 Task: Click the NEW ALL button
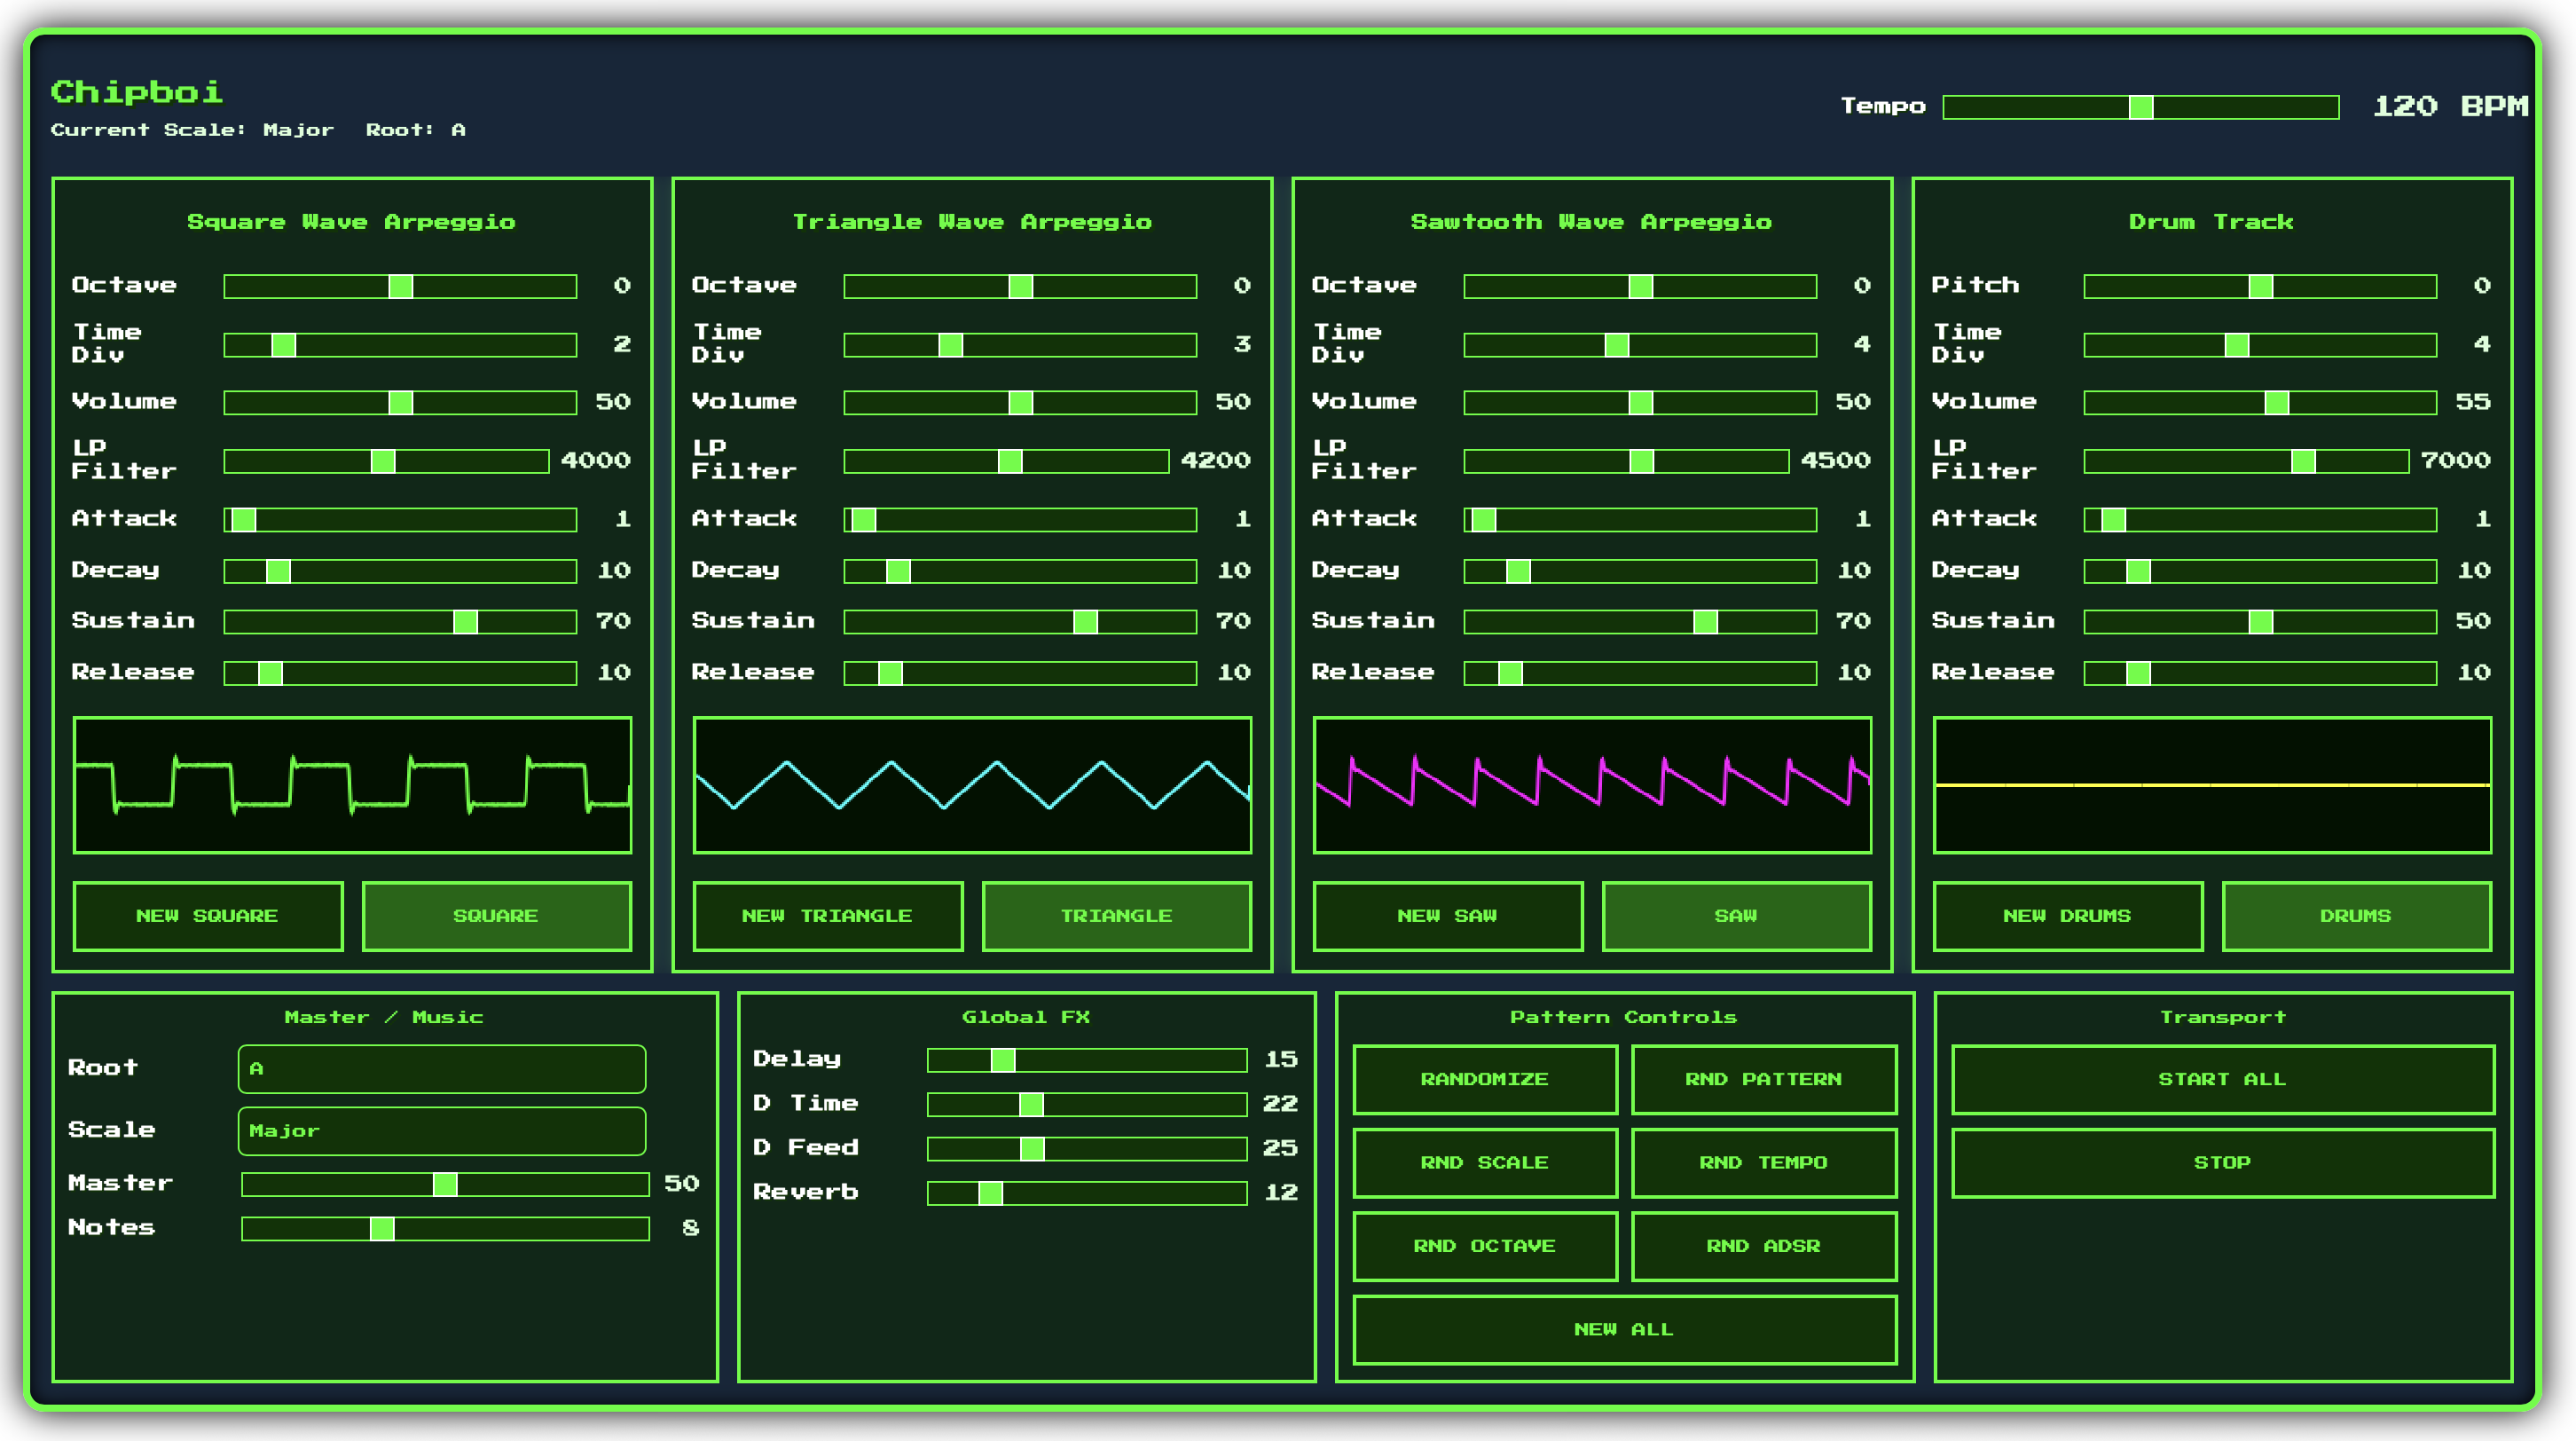1624,1329
